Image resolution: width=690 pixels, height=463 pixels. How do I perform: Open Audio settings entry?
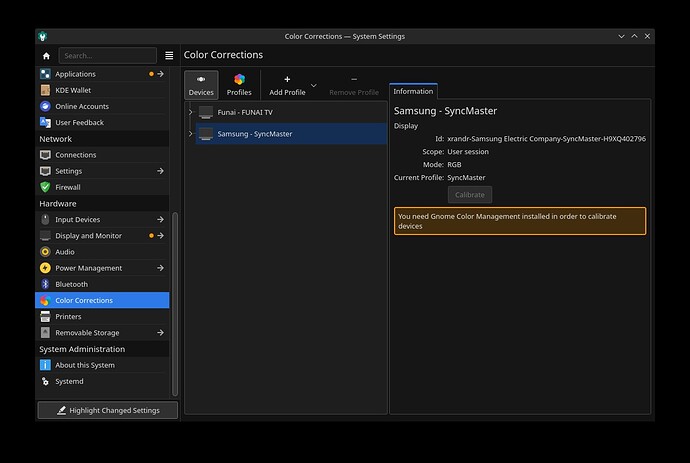(102, 252)
